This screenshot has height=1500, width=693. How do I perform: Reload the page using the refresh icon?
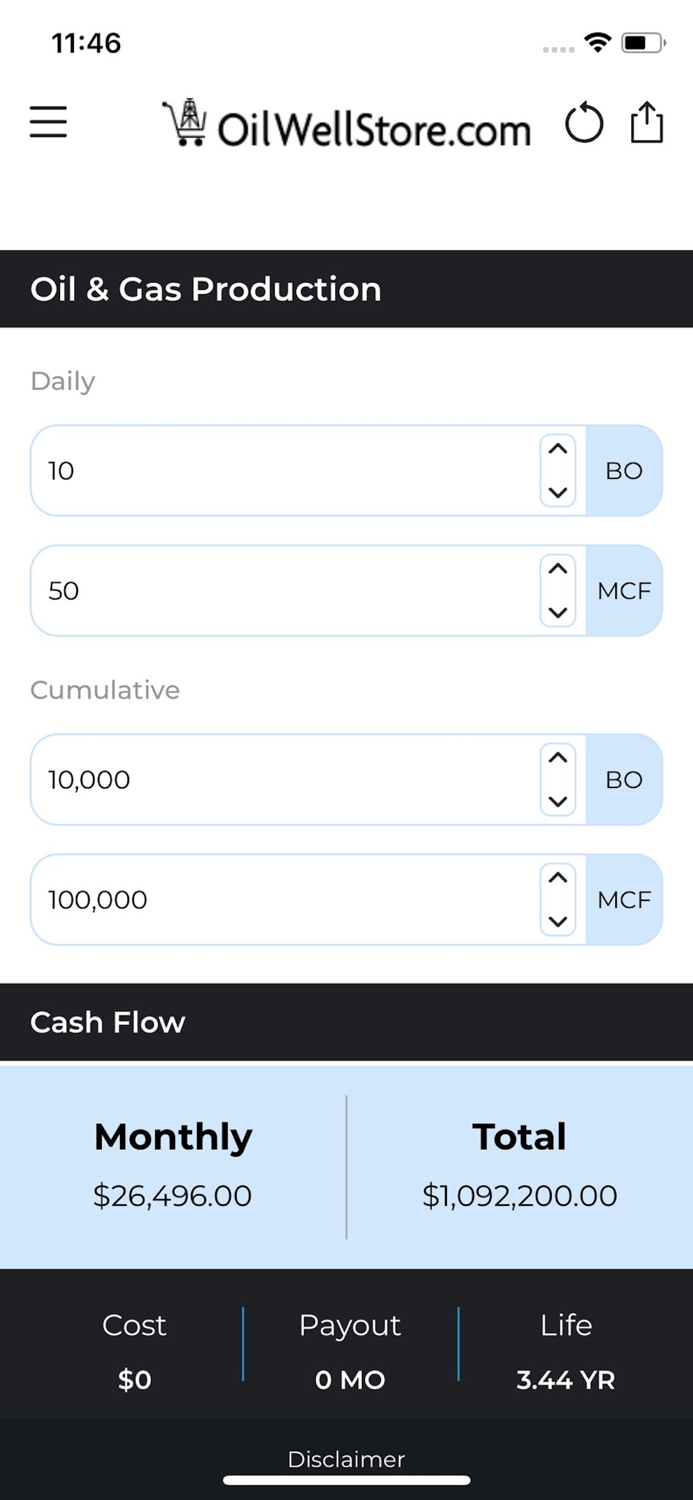point(584,123)
